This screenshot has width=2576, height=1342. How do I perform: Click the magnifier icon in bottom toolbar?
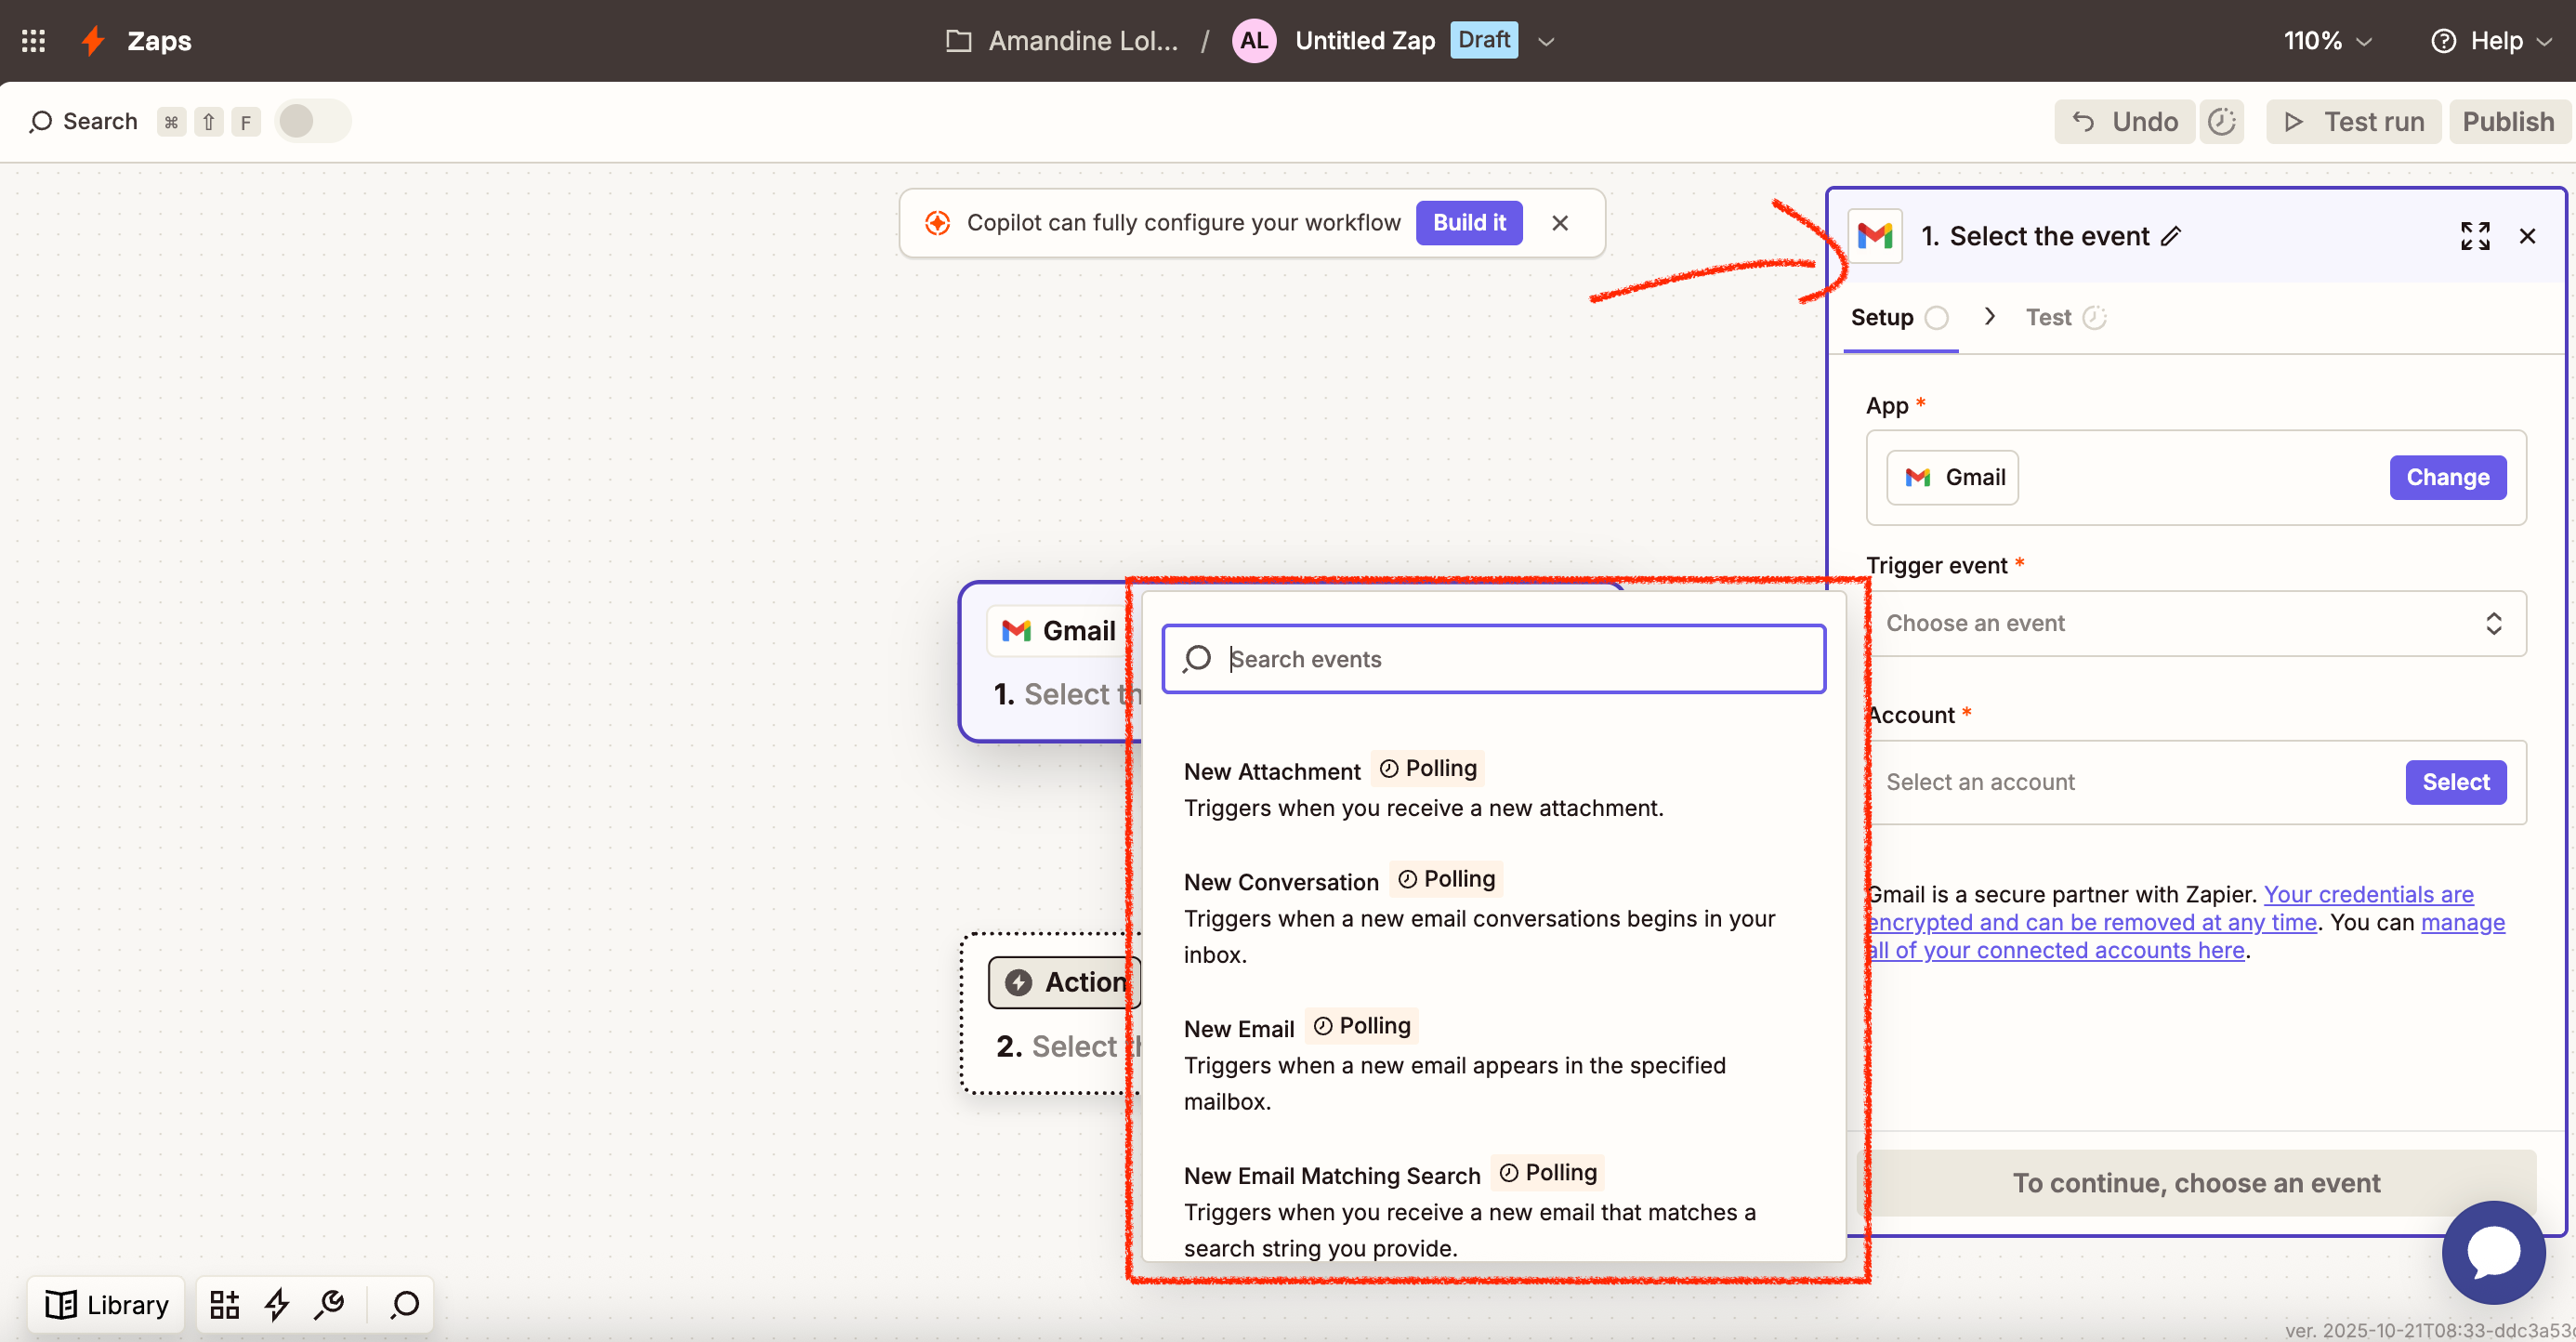click(x=404, y=1304)
